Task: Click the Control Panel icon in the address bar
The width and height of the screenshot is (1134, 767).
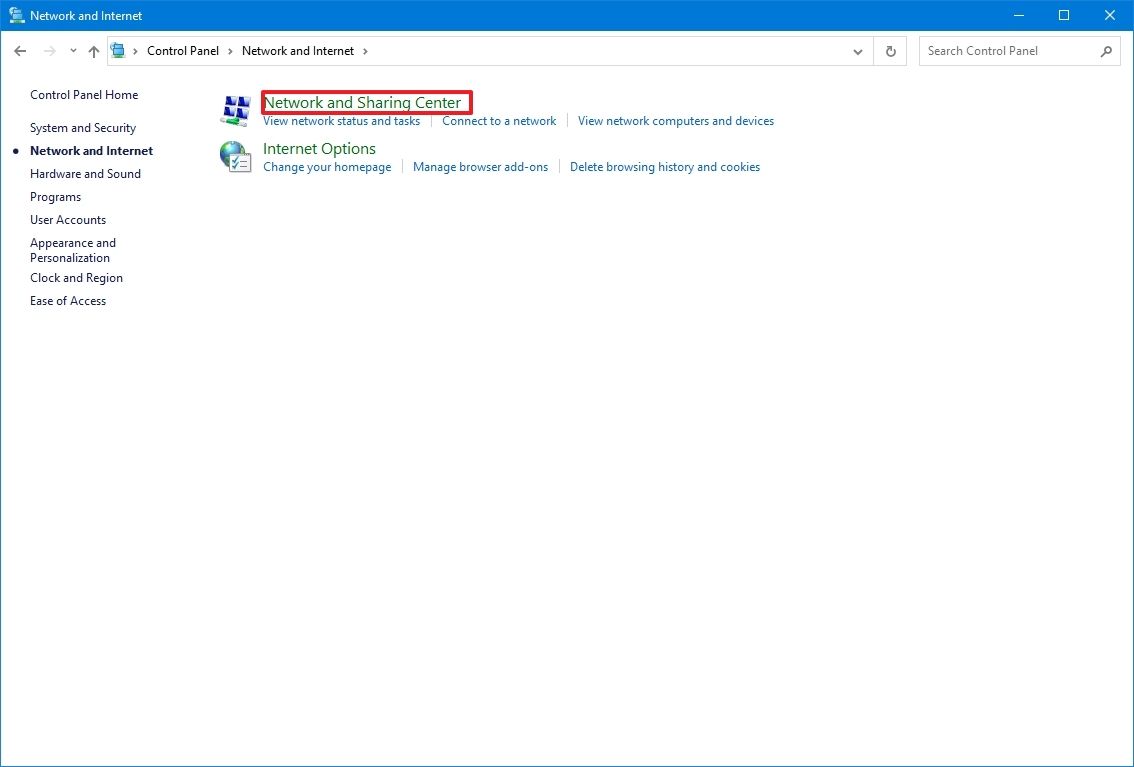Action: click(117, 50)
